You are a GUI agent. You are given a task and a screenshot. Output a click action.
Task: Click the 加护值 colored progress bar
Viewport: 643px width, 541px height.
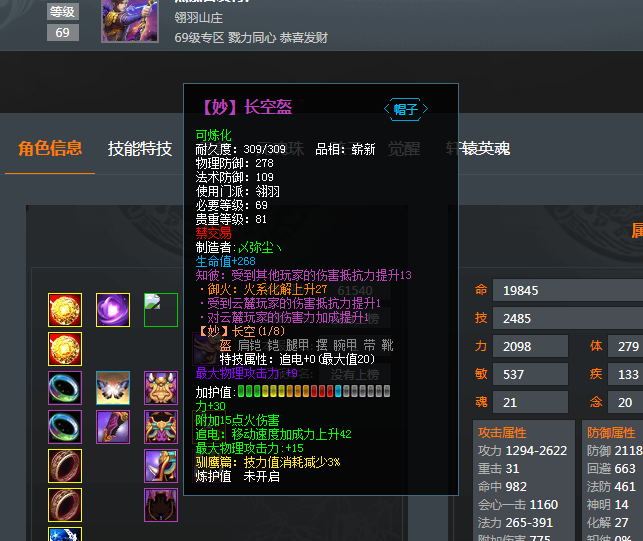coord(314,391)
